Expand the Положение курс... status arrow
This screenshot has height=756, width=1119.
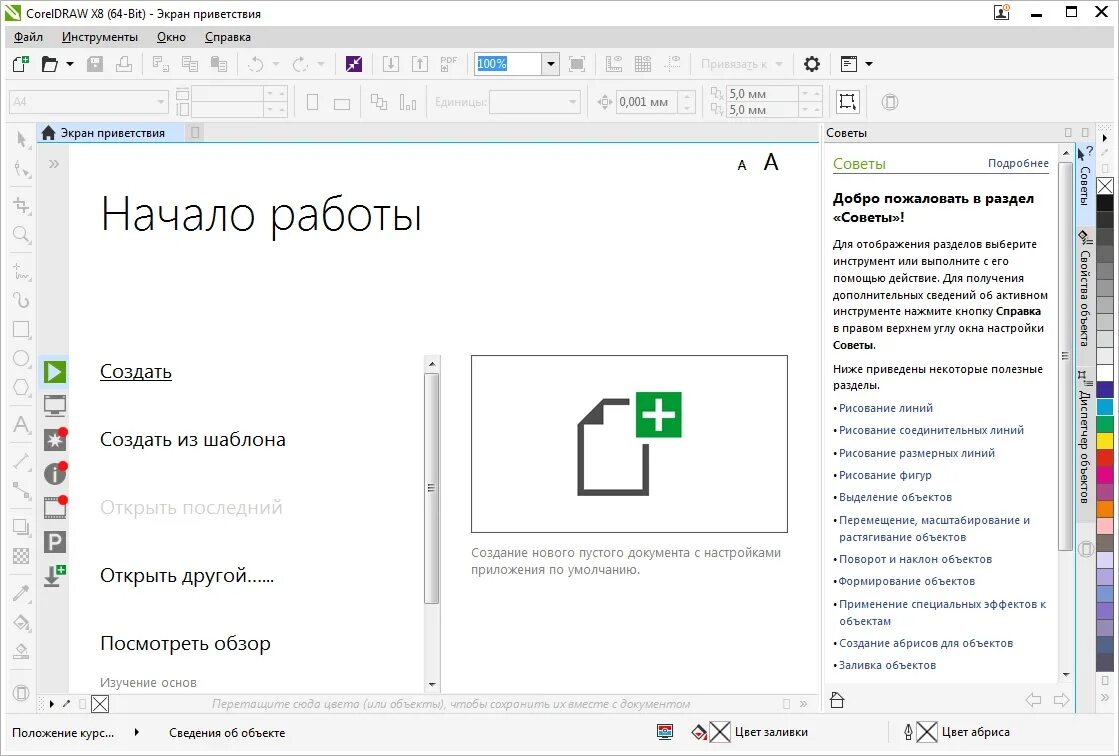click(136, 732)
